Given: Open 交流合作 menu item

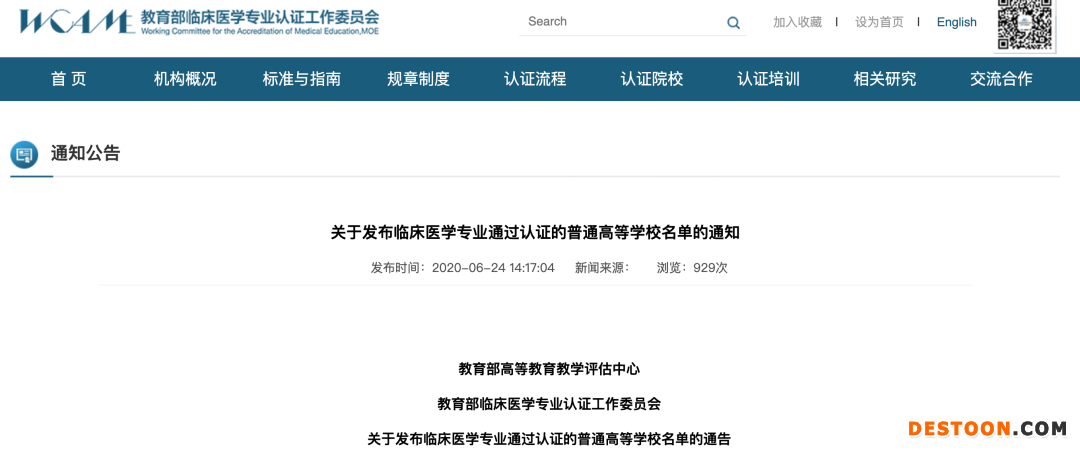Looking at the screenshot, I should point(1001,79).
